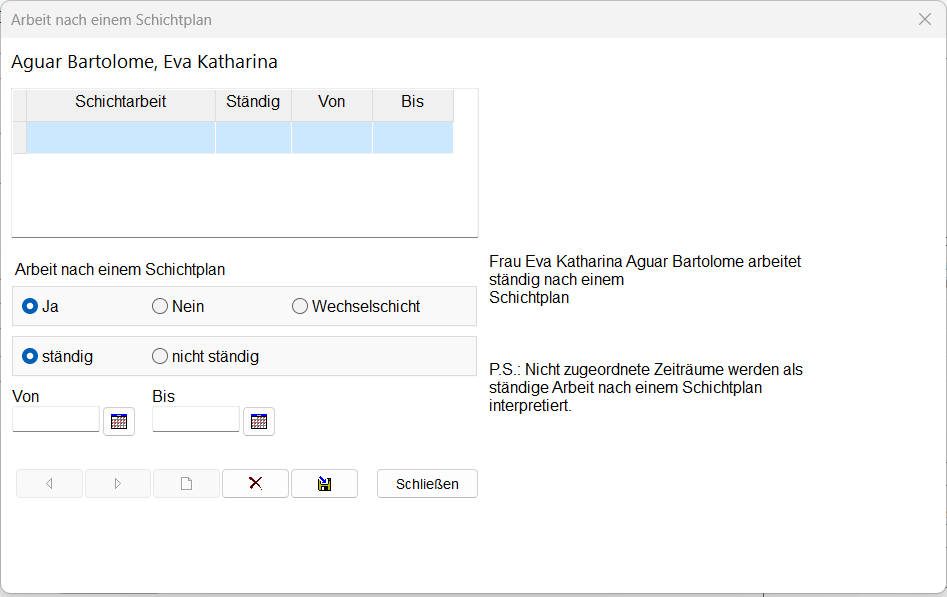Choose the 'Wechselschicht' radio option
The image size is (947, 597).
tap(300, 307)
